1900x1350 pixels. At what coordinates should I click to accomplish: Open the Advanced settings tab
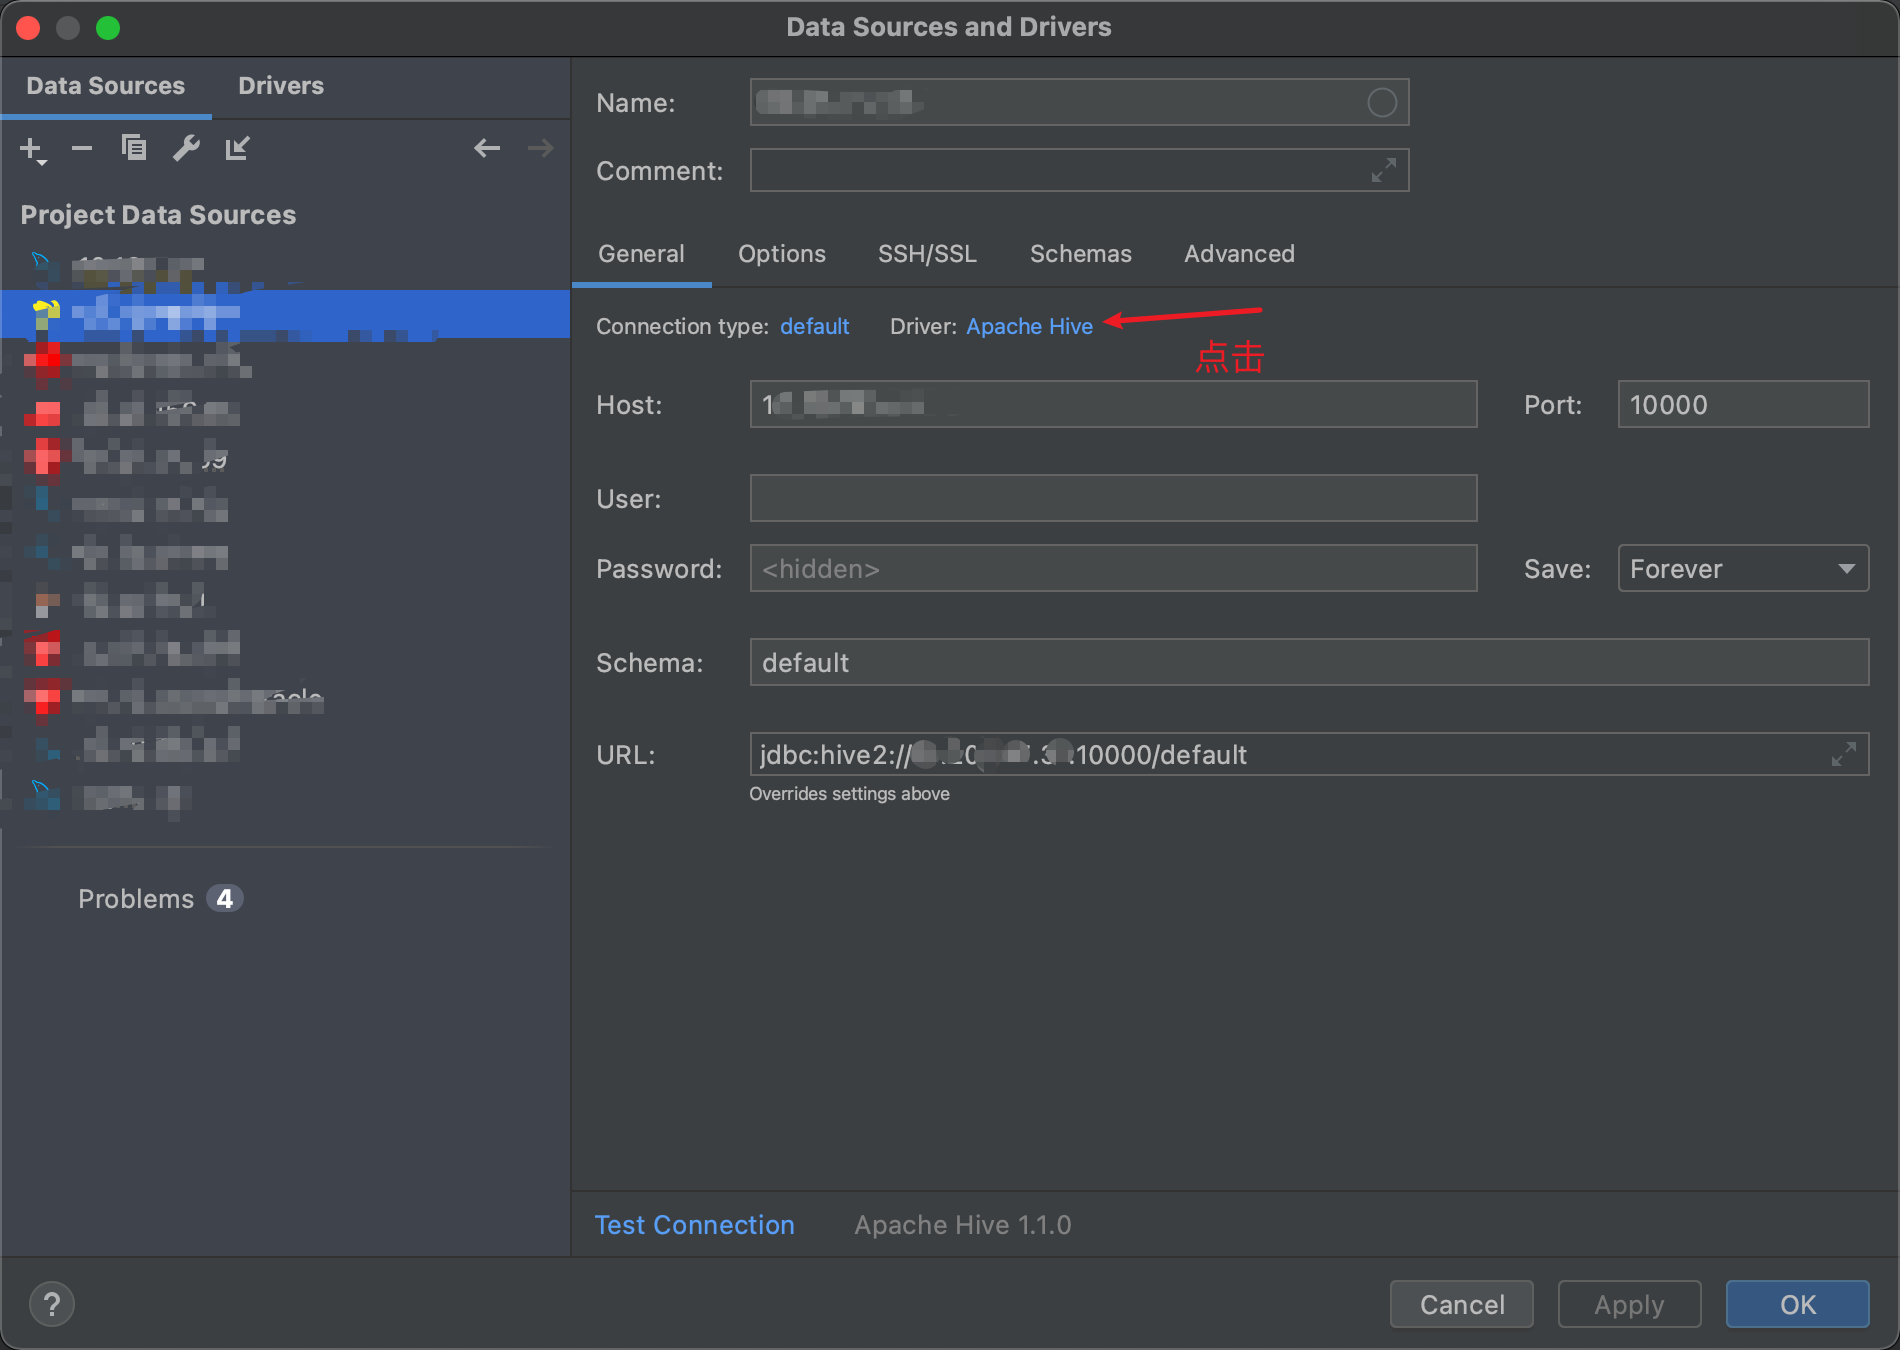tap(1239, 254)
